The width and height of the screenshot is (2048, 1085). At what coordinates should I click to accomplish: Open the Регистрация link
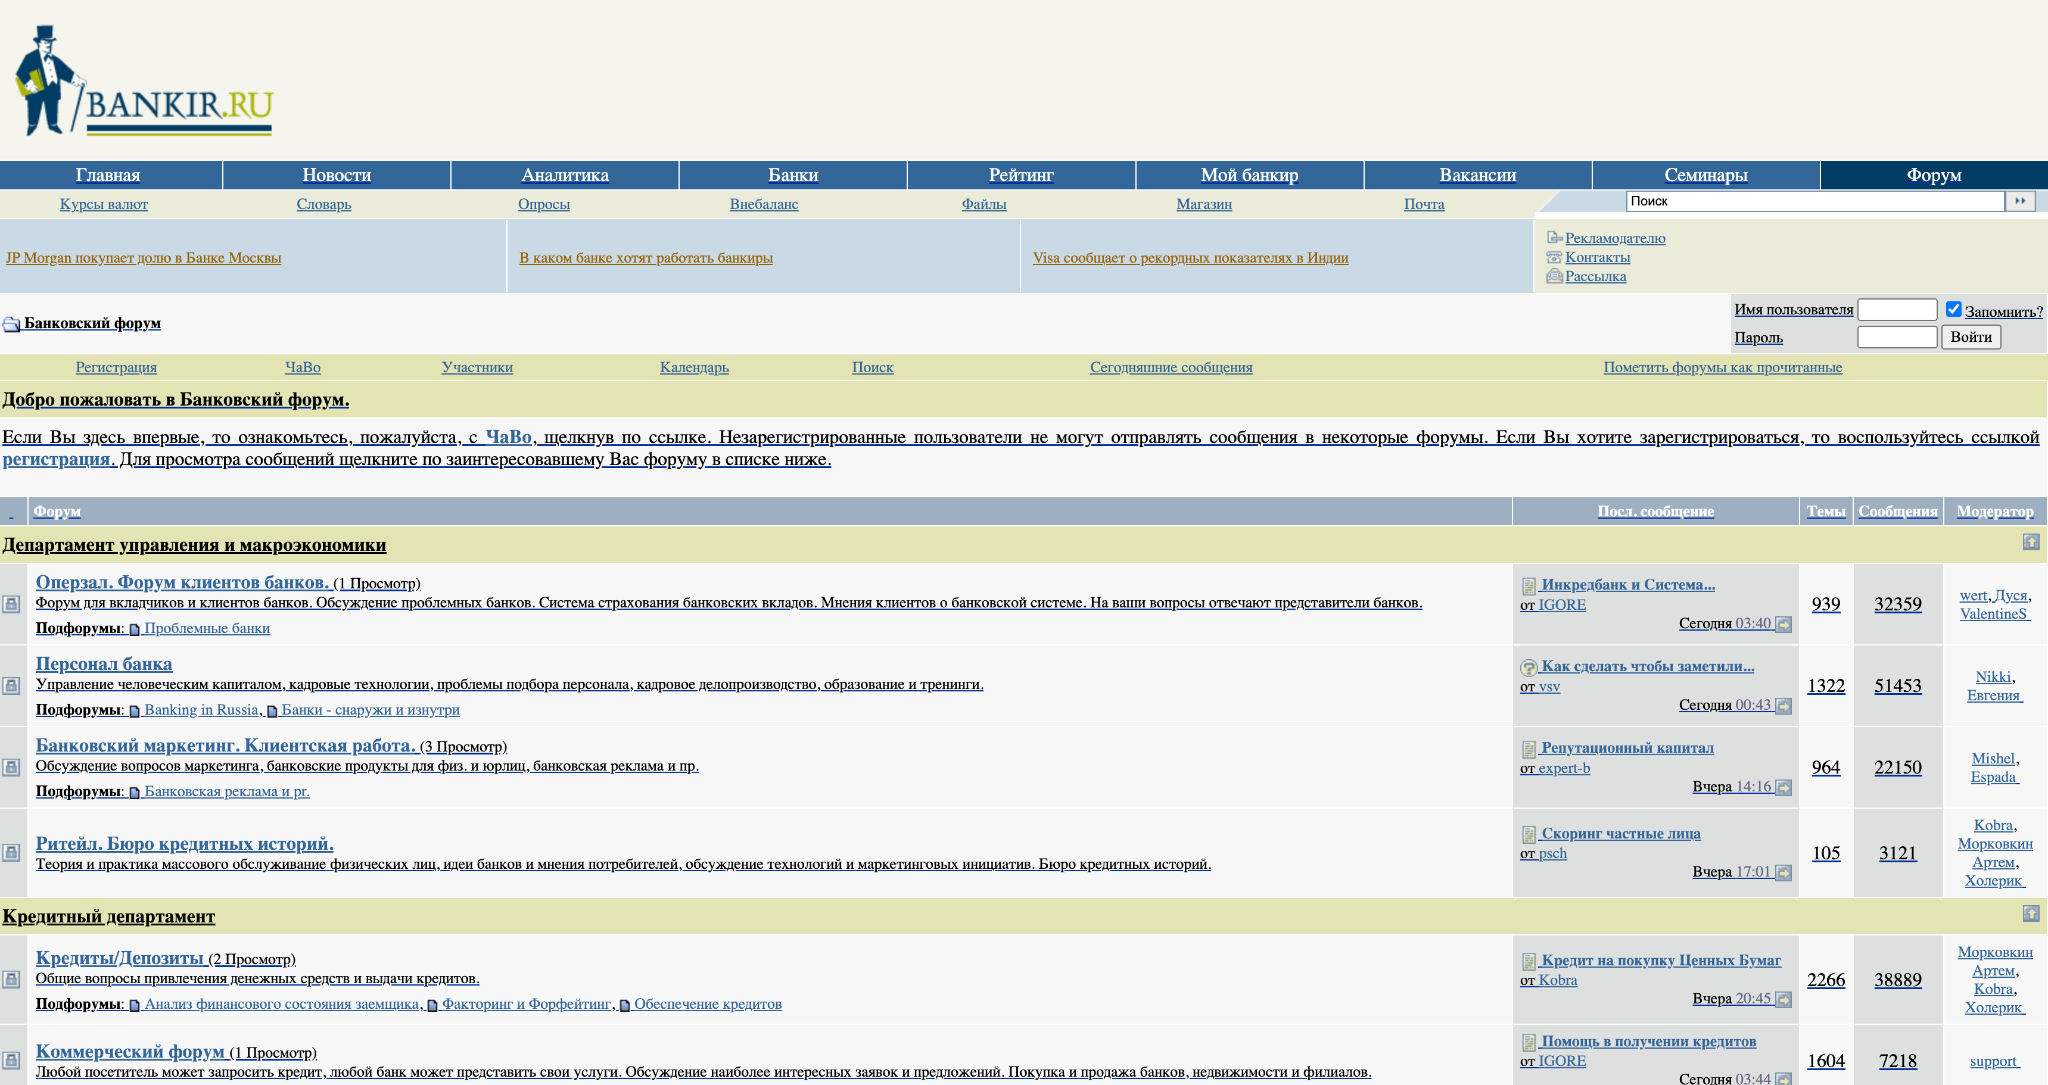[116, 367]
